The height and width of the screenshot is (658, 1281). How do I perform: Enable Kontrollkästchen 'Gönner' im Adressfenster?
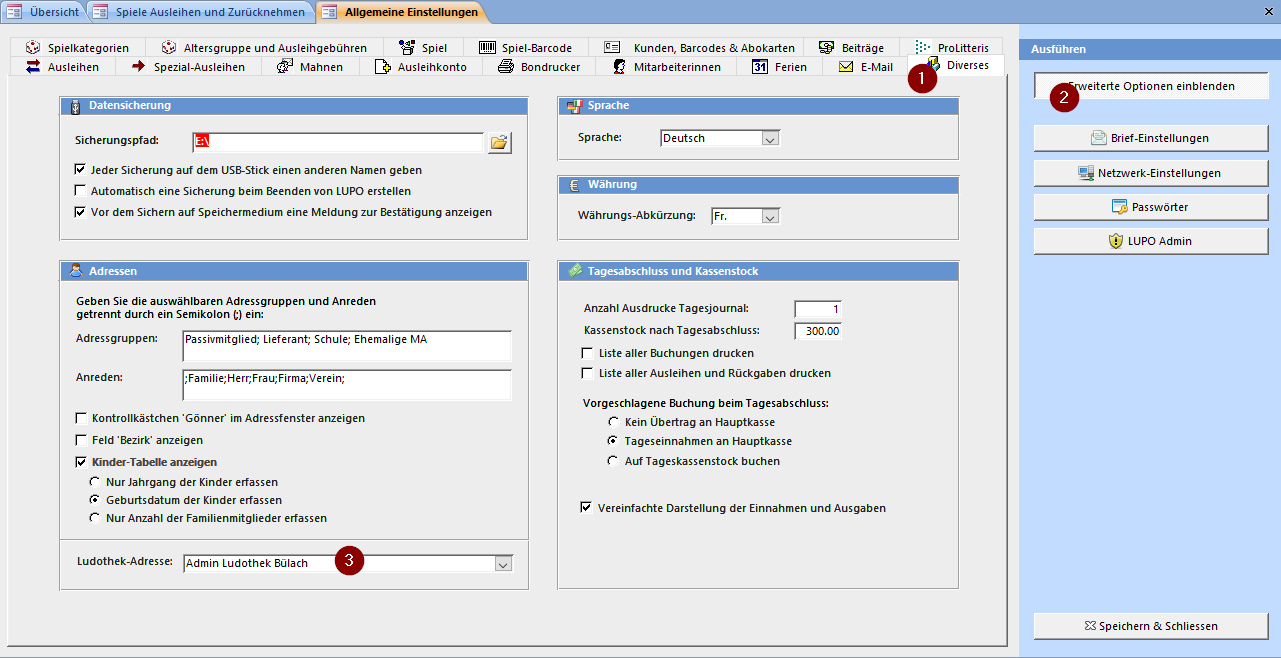click(82, 418)
